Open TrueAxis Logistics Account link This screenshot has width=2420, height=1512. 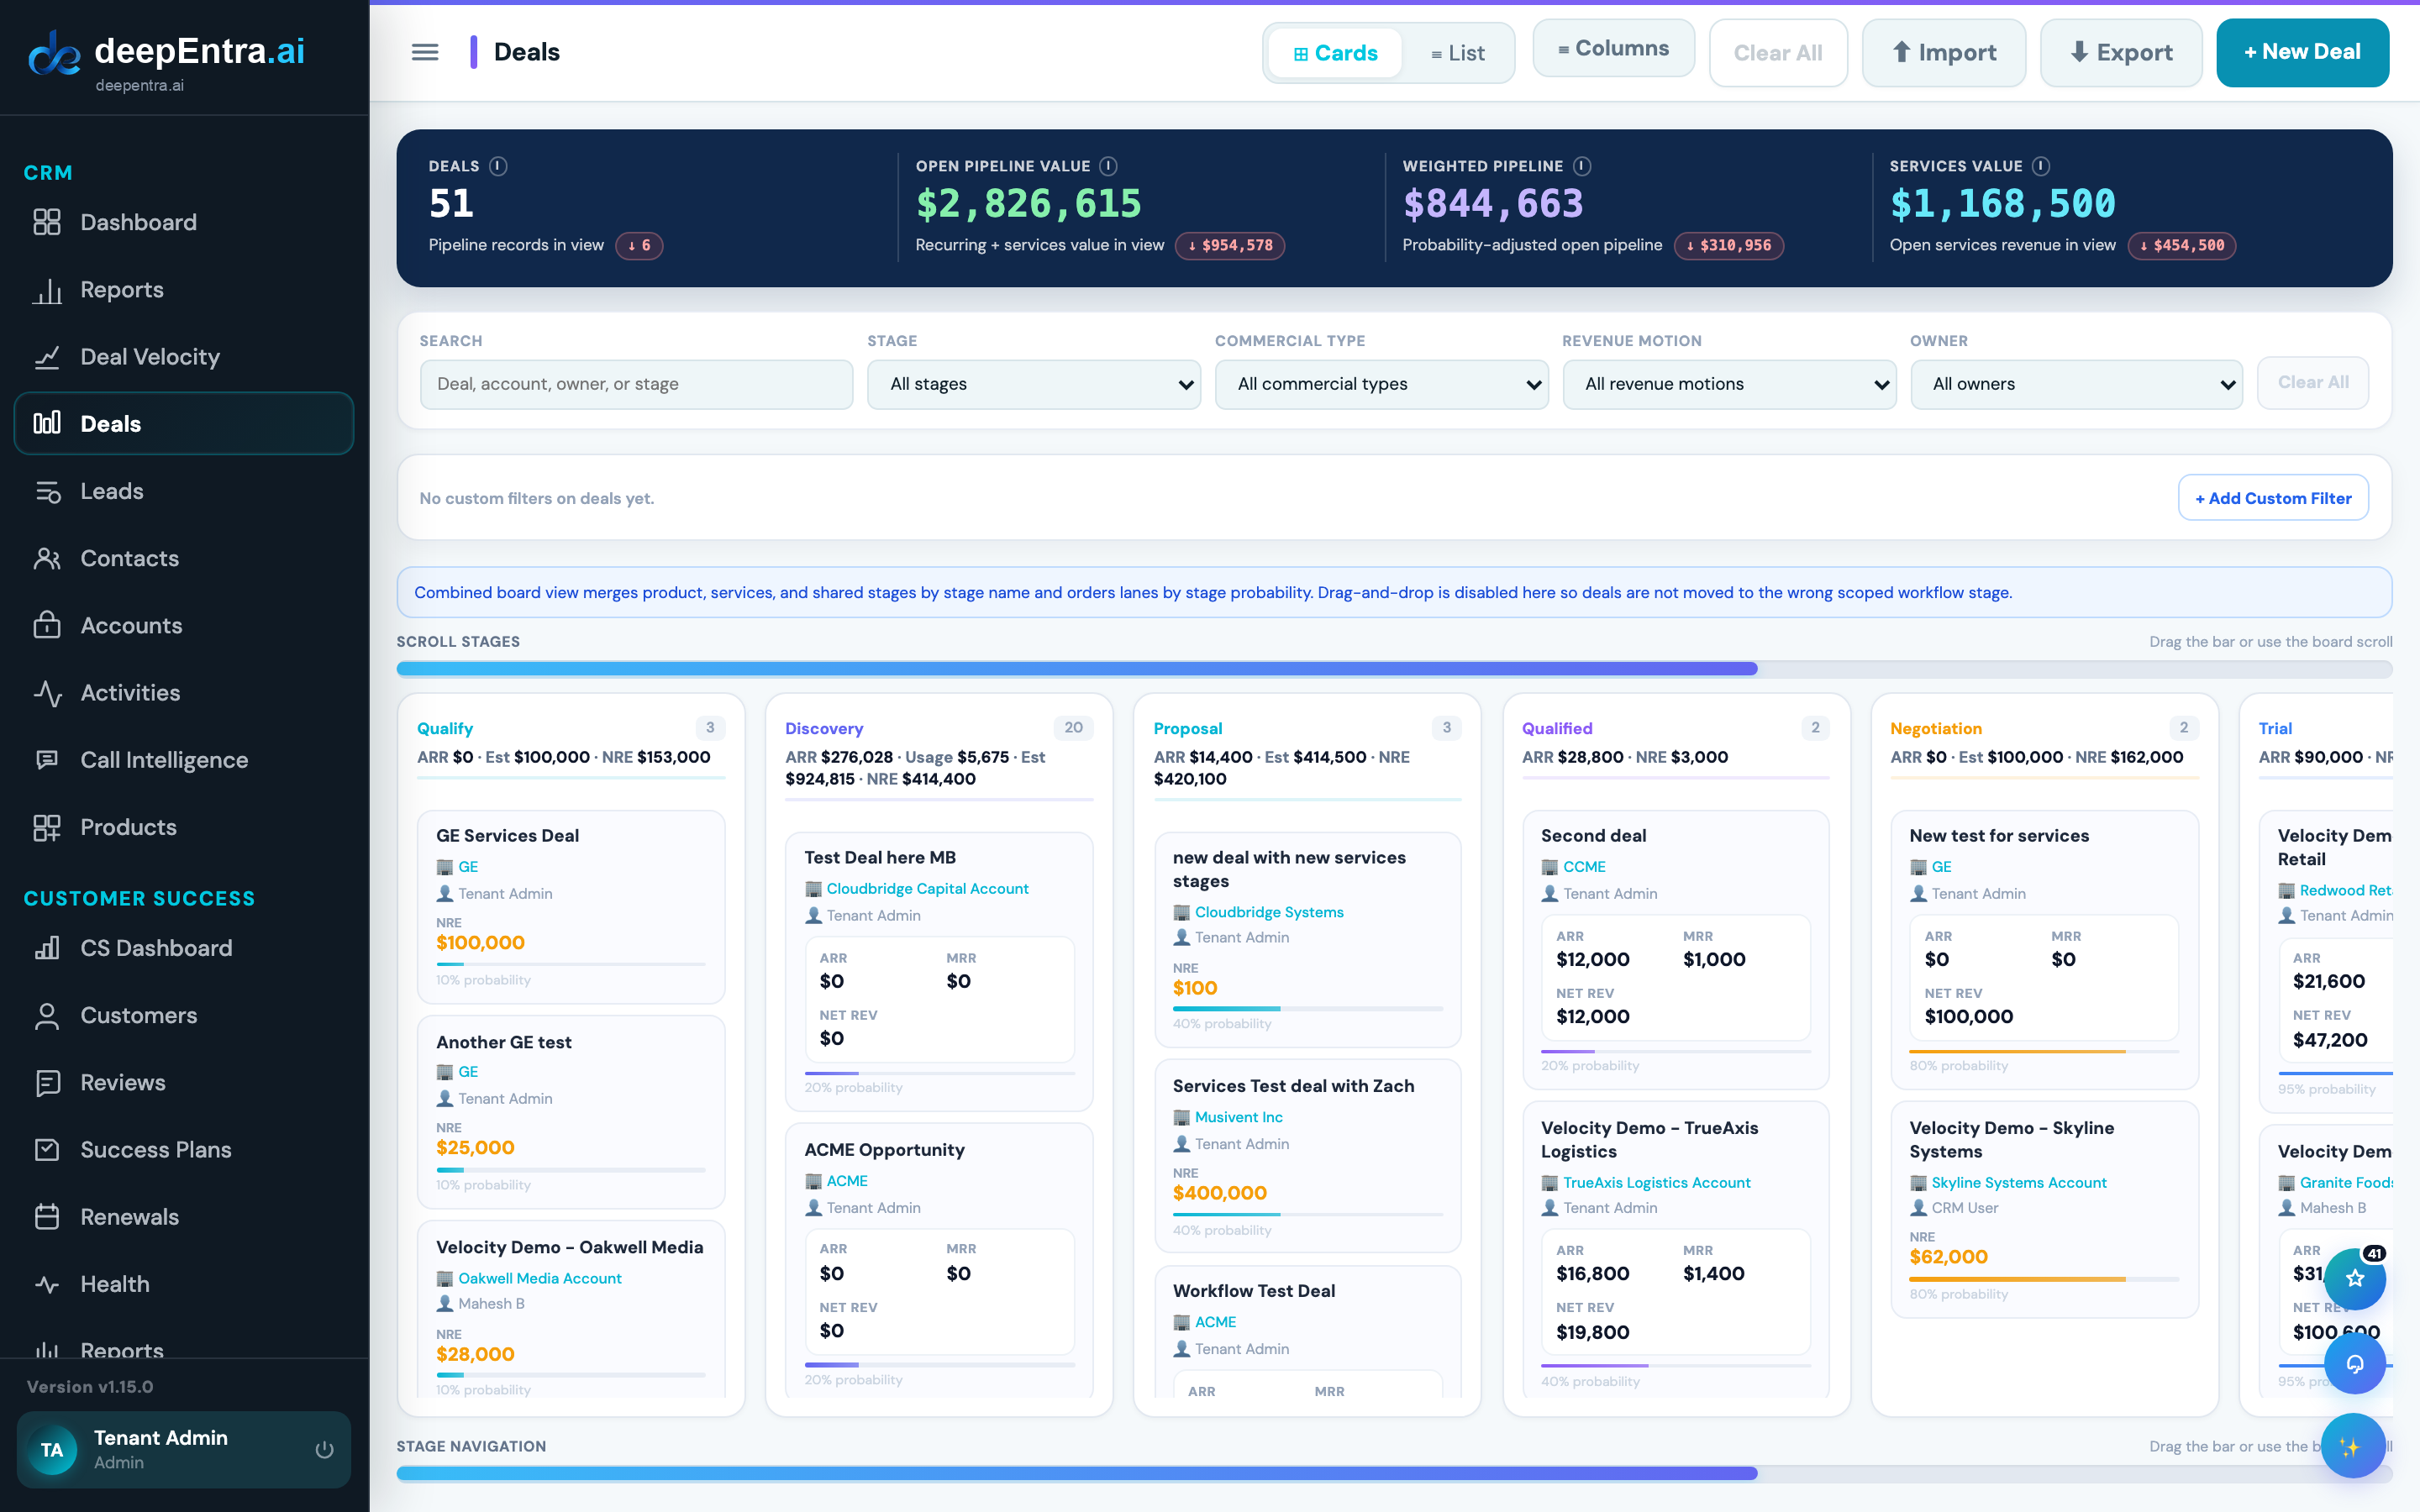tap(1656, 1182)
